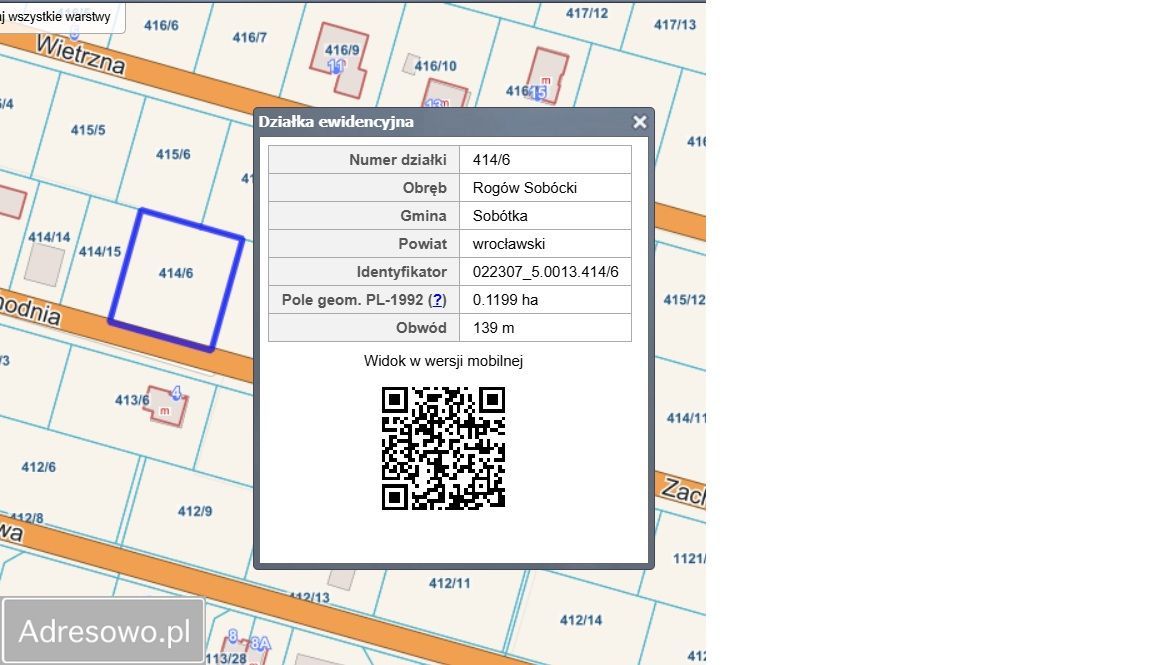The width and height of the screenshot is (1152, 665).
Task: Click parcel 416/10 label on the map
Action: point(436,66)
